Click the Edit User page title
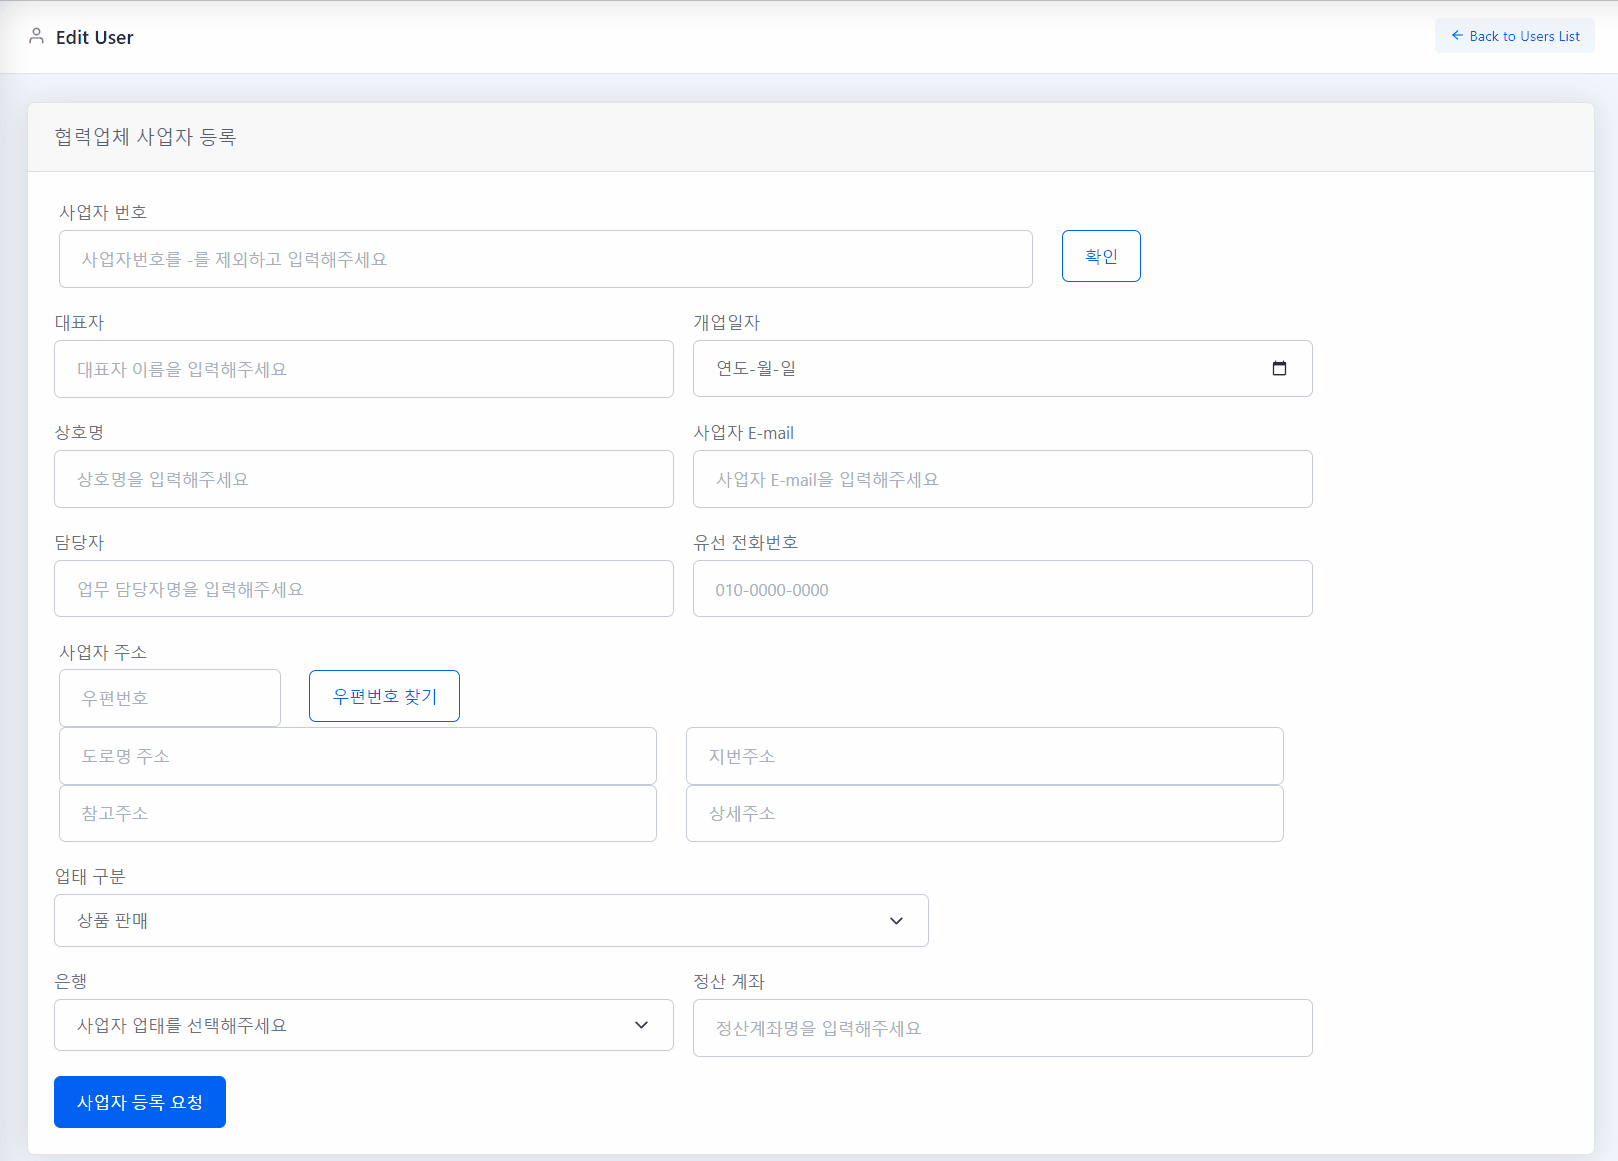The width and height of the screenshot is (1618, 1161). (x=94, y=37)
